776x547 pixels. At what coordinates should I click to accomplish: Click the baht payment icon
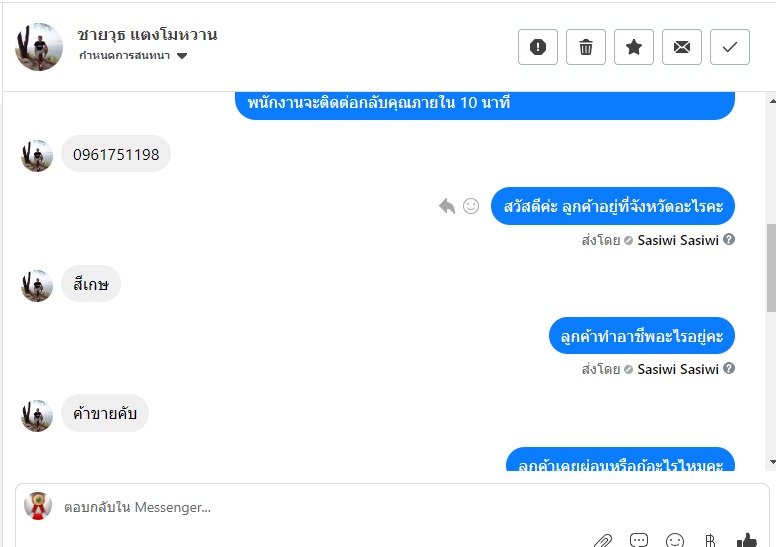tap(710, 541)
